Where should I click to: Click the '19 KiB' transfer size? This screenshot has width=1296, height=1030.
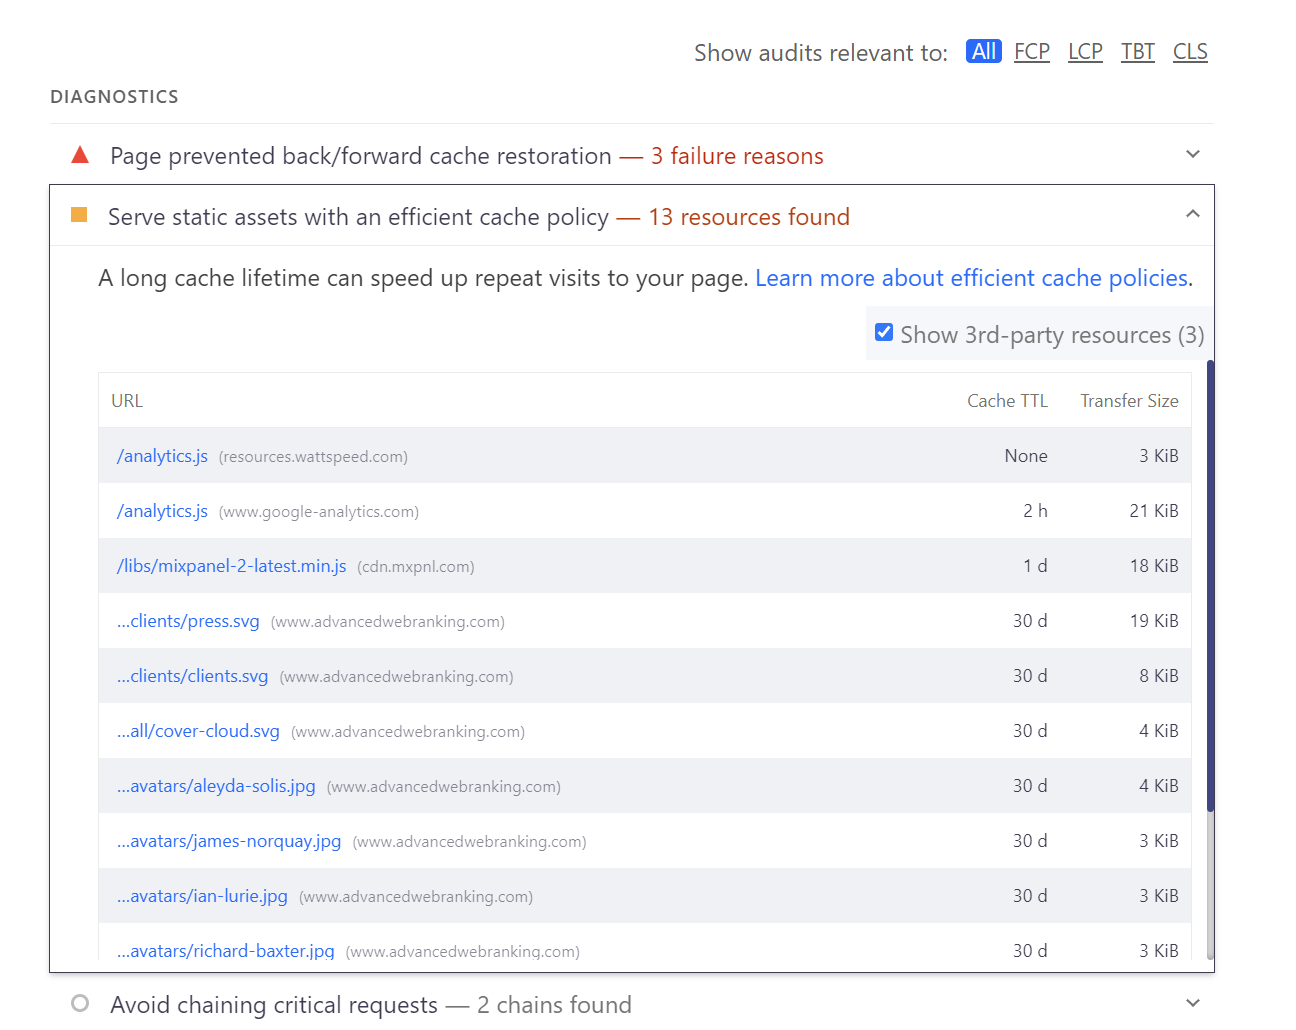tap(1154, 621)
